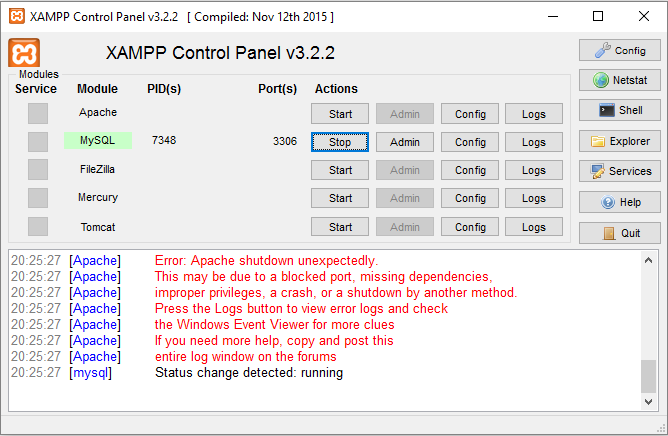This screenshot has width=668, height=436.
Task: Click the log line 'the Windows Event Viewer for more clues'
Action: (274, 324)
